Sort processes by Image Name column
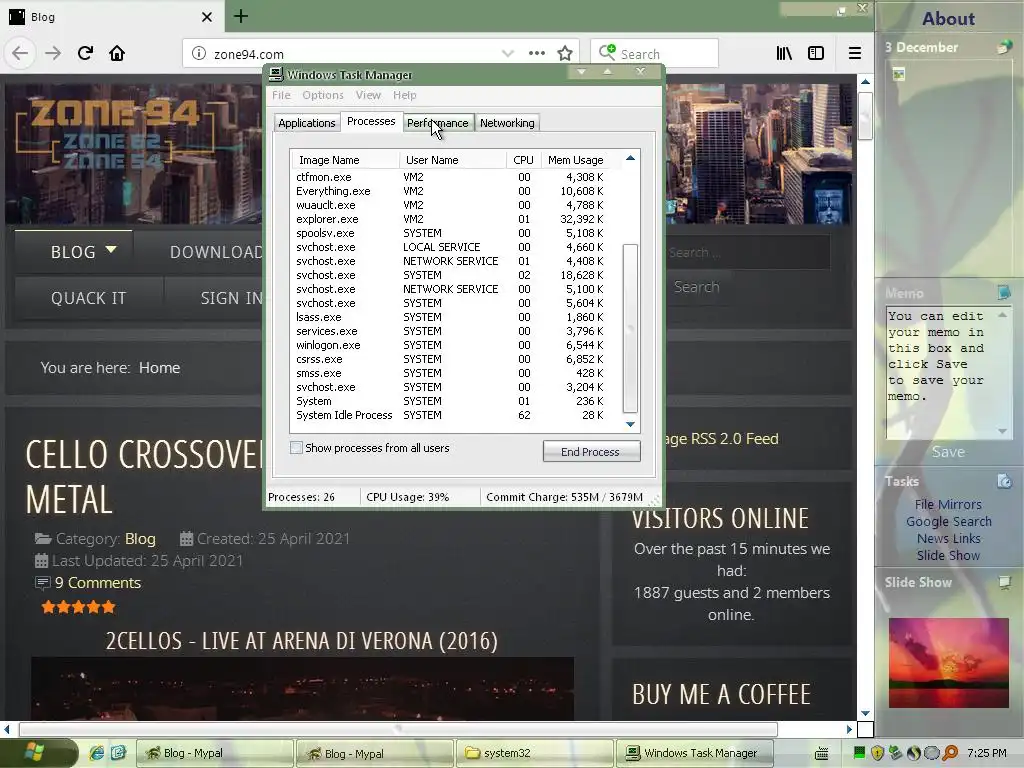This screenshot has height=768, width=1024. pos(345,160)
